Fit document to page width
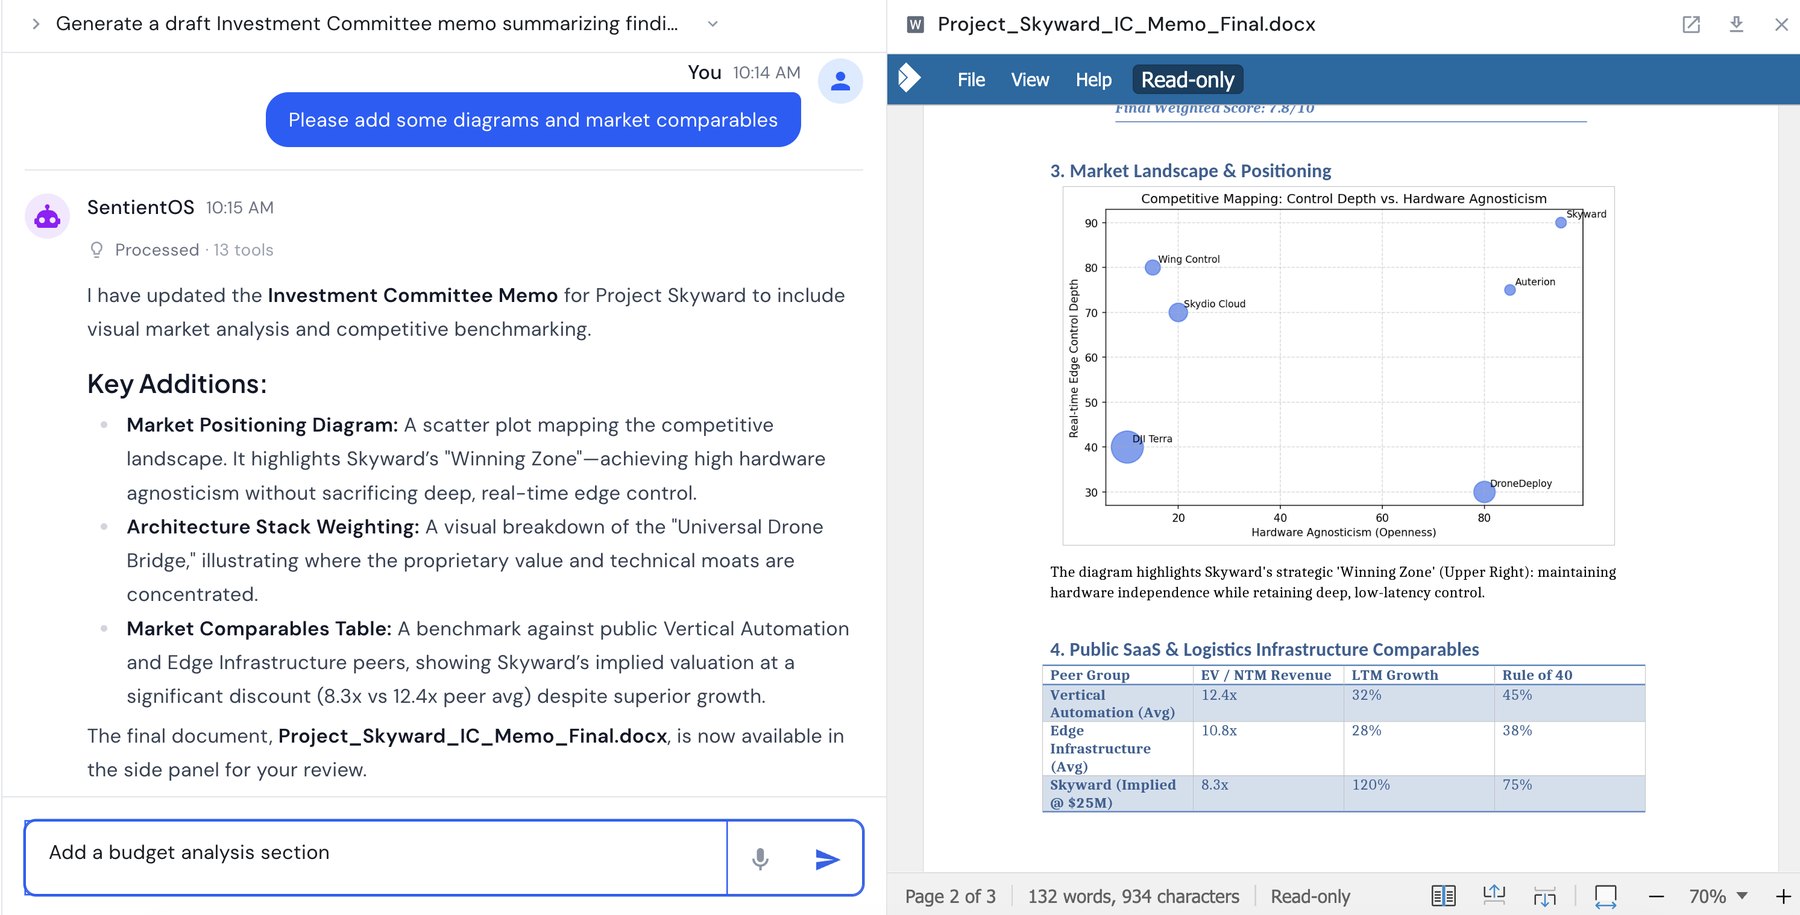The height and width of the screenshot is (915, 1800). 1606,896
